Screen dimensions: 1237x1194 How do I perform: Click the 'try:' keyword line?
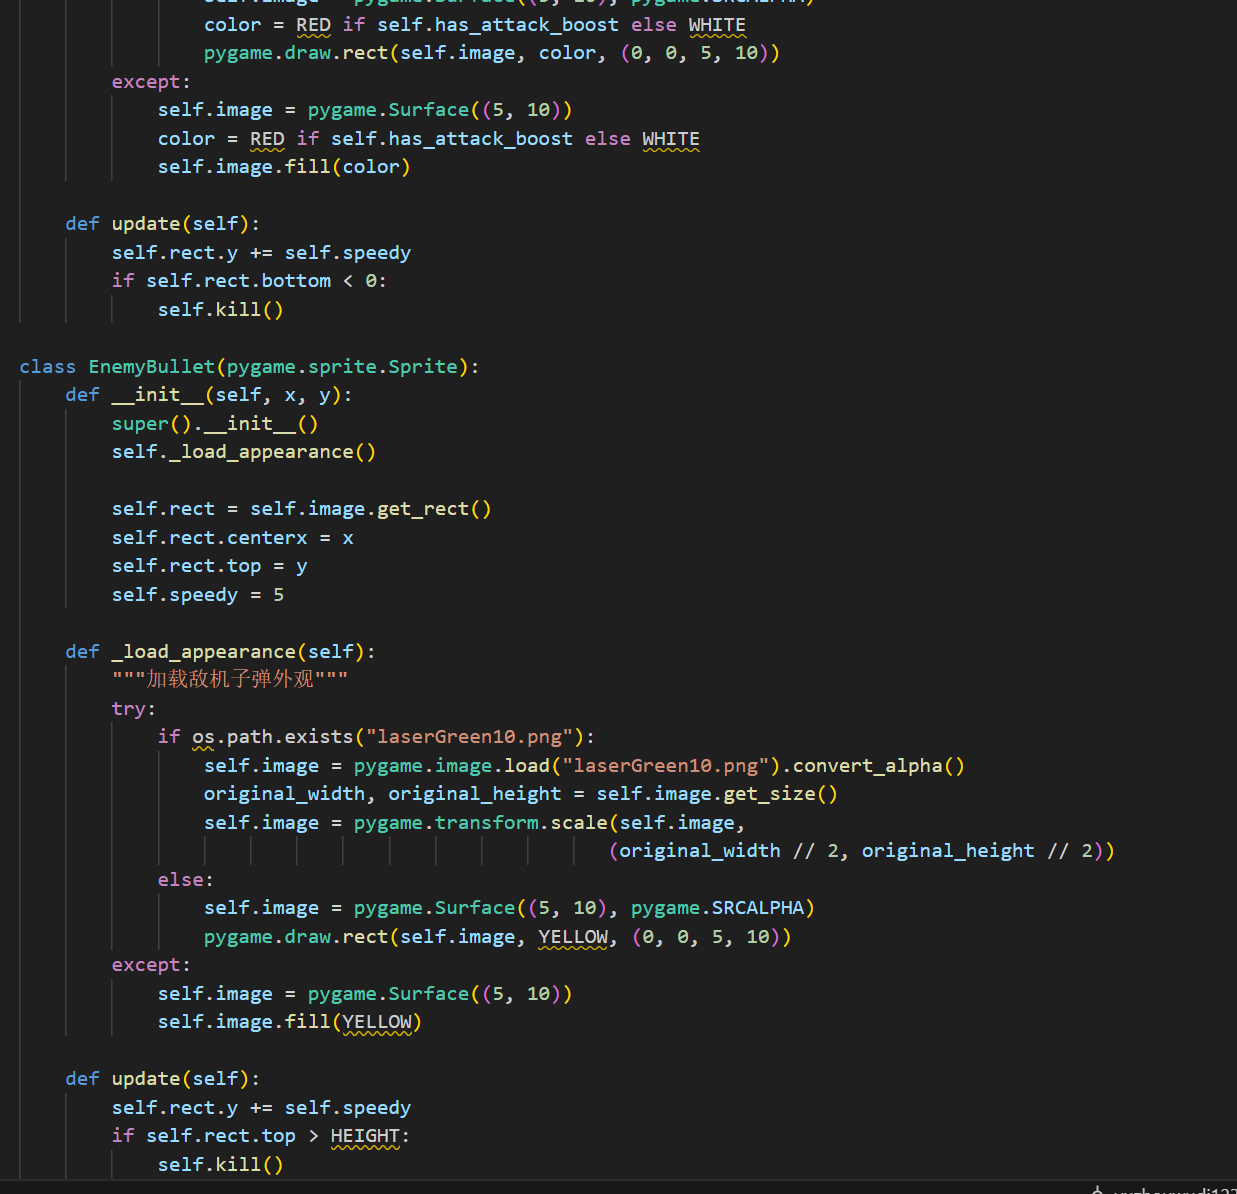click(134, 709)
